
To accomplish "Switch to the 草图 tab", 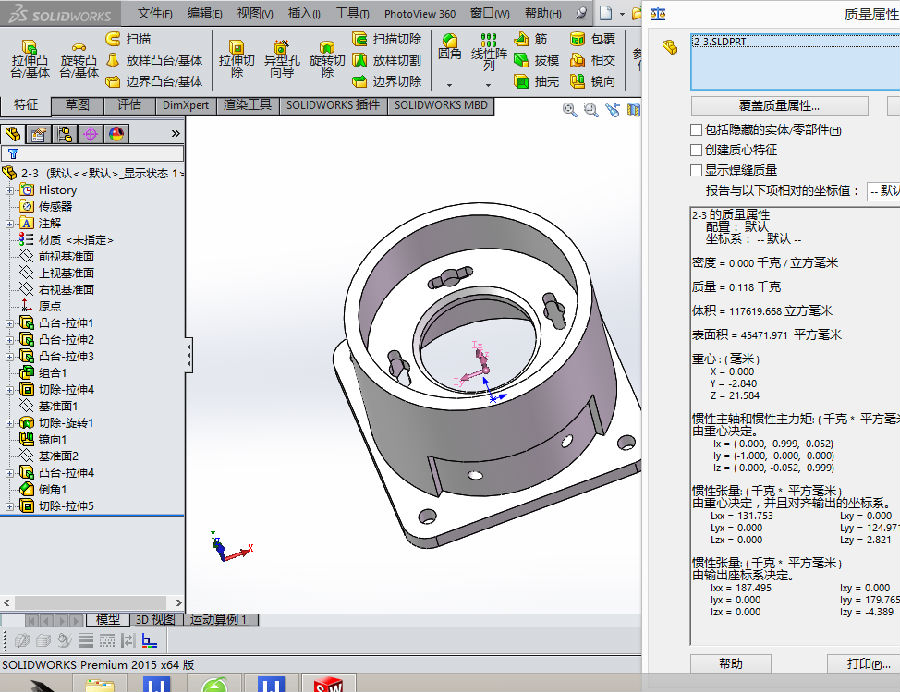I will pyautogui.click(x=77, y=105).
